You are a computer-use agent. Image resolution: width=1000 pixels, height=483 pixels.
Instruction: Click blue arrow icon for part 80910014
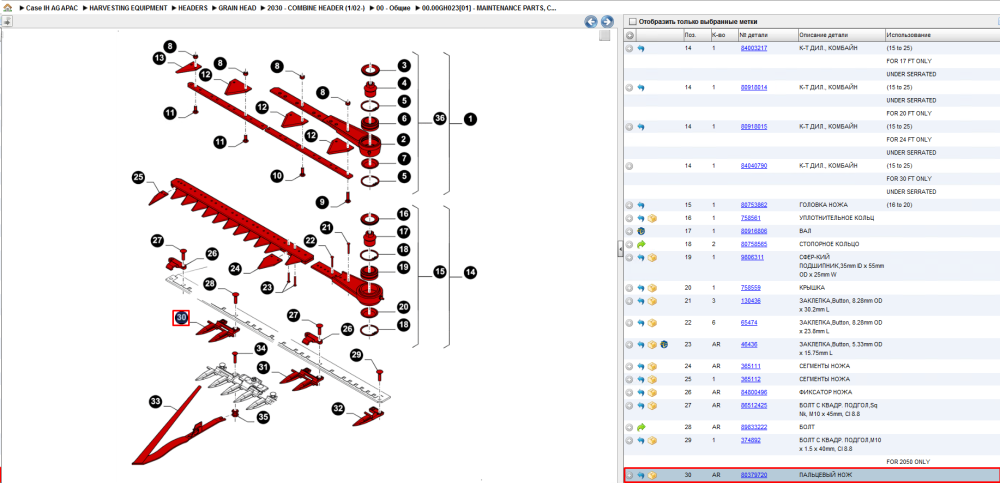[x=641, y=87]
